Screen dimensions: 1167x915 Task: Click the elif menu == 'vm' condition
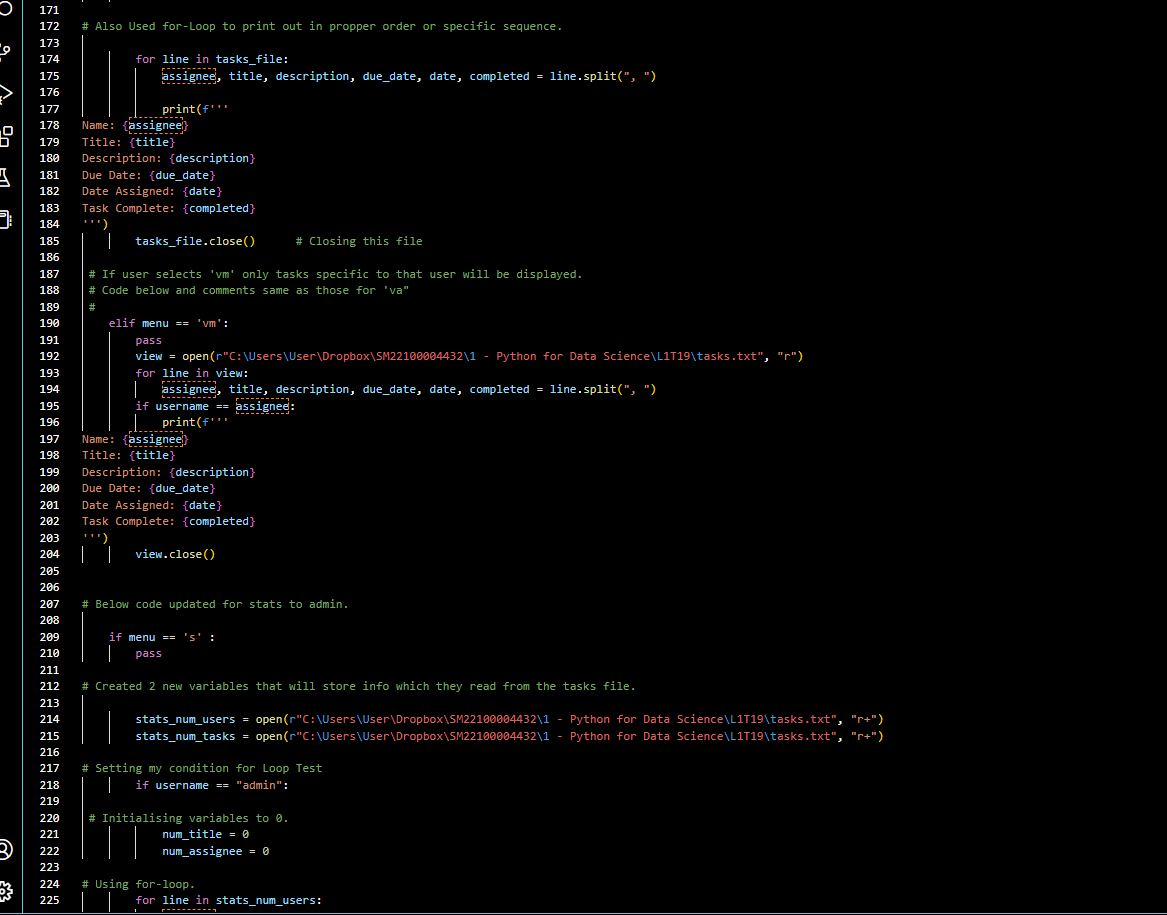coord(166,322)
